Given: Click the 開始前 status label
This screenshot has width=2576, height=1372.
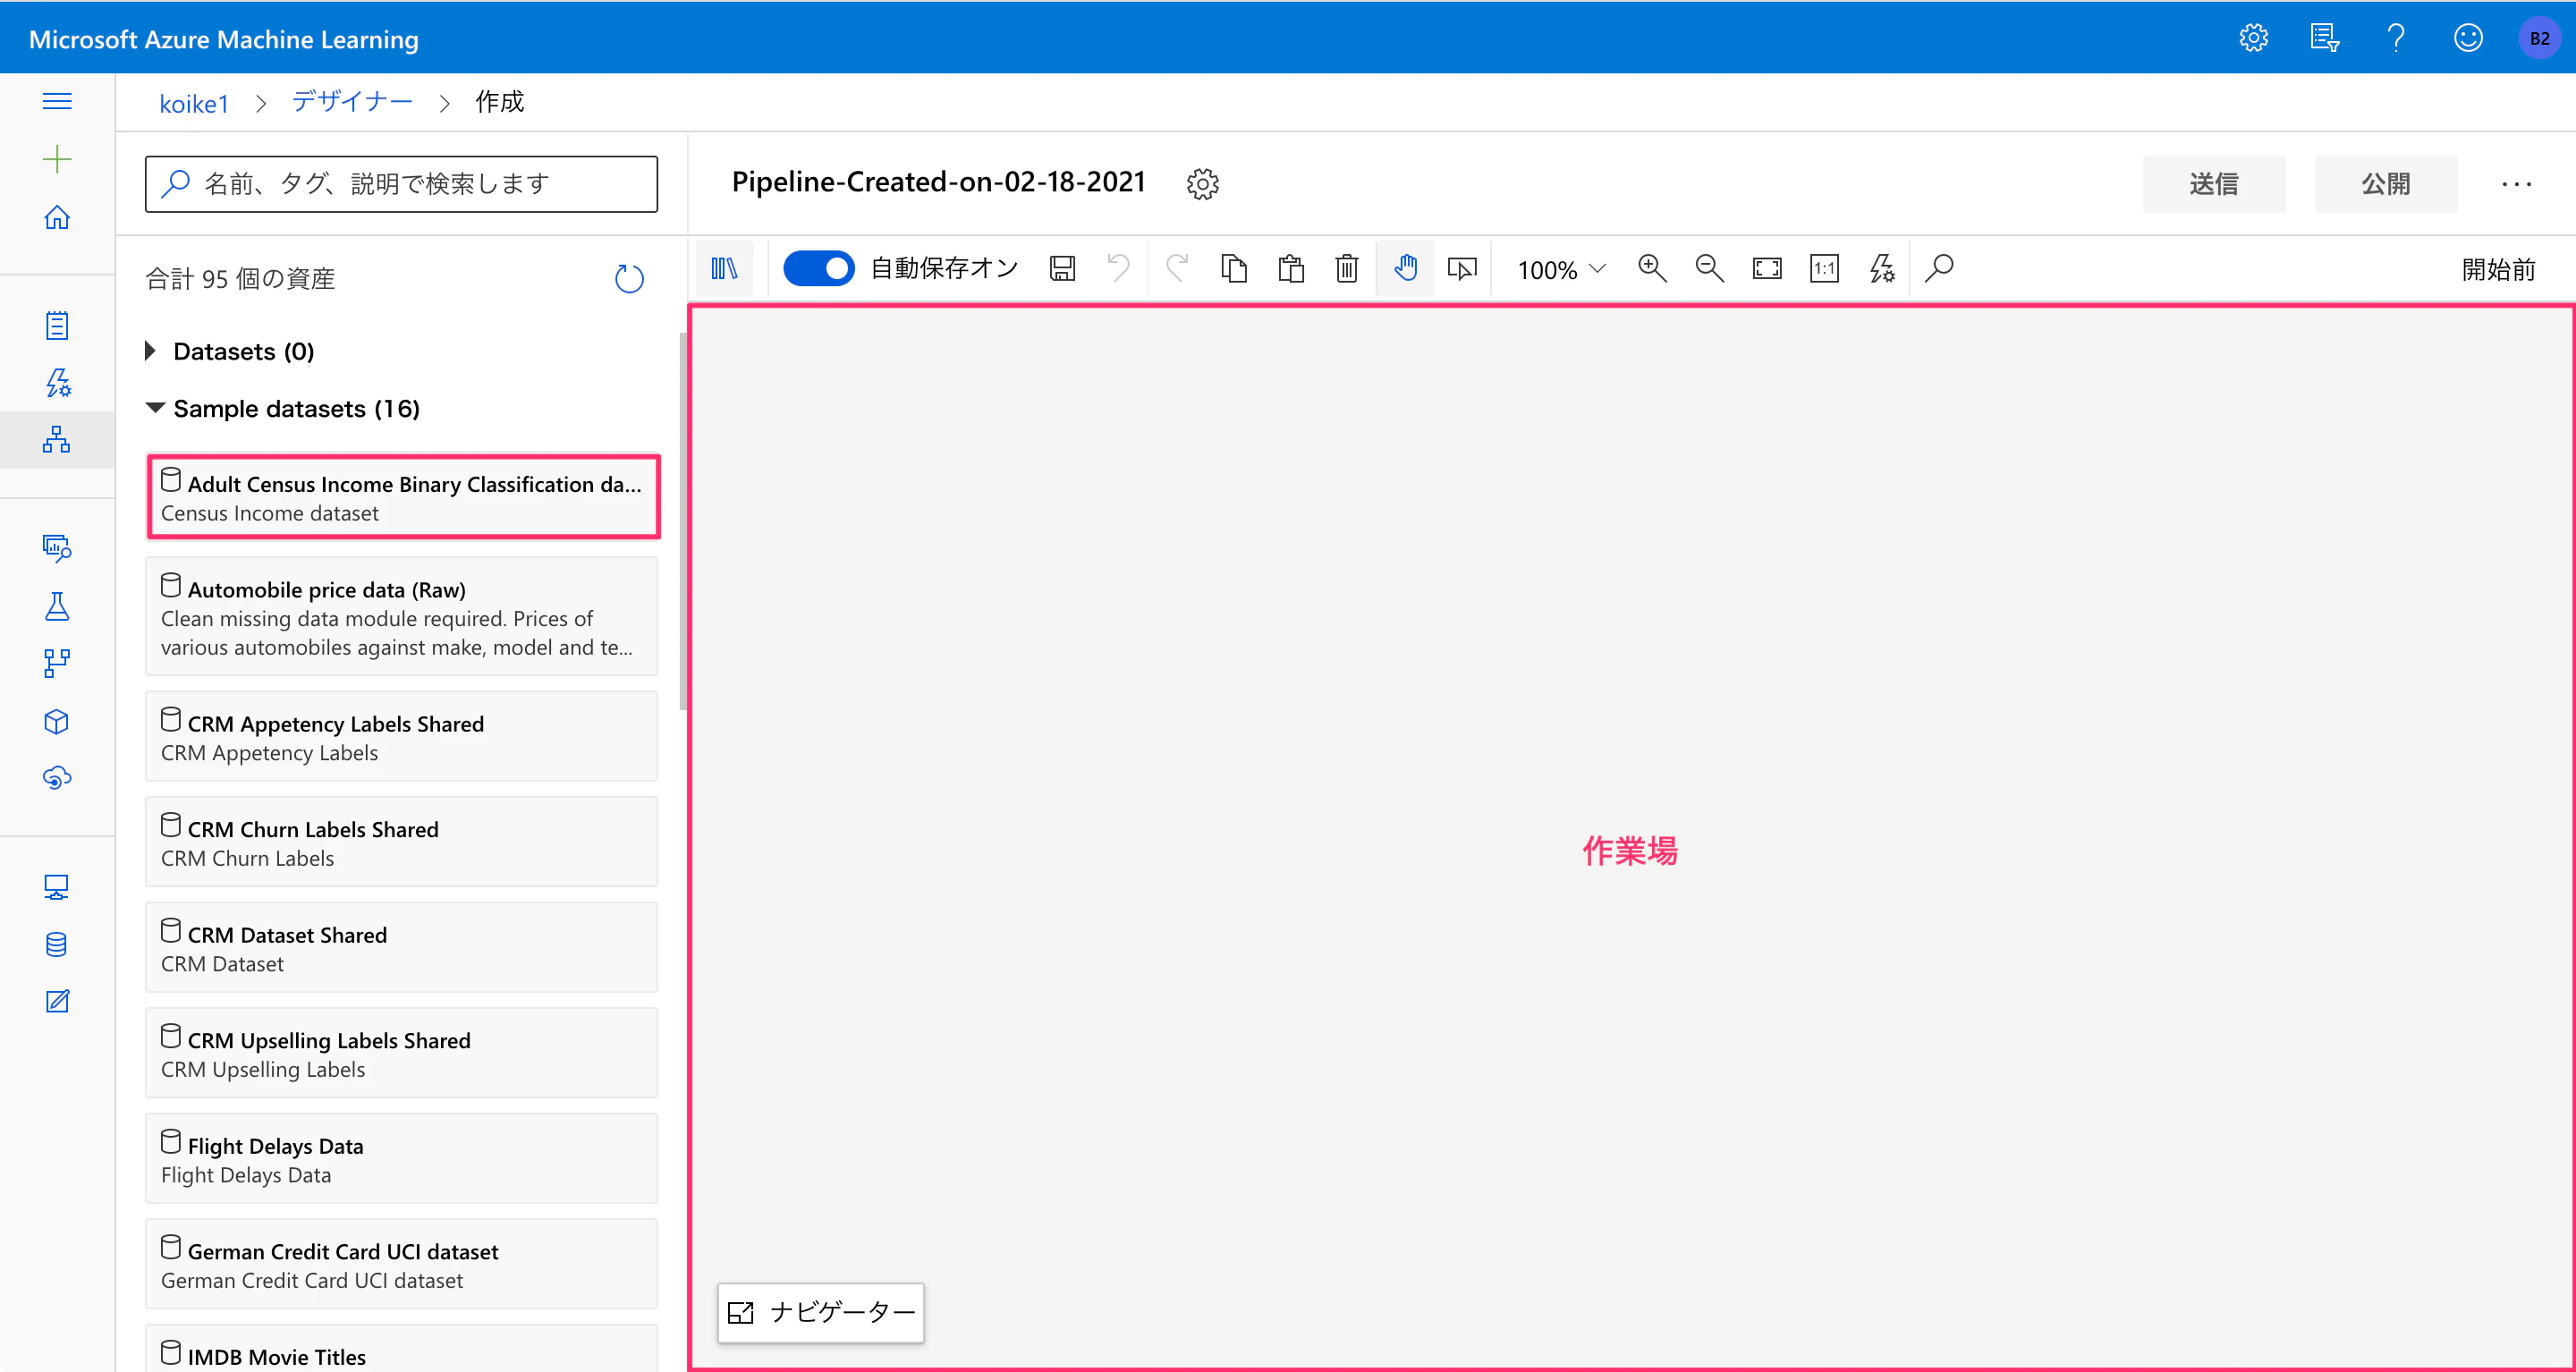Looking at the screenshot, I should pos(2498,269).
